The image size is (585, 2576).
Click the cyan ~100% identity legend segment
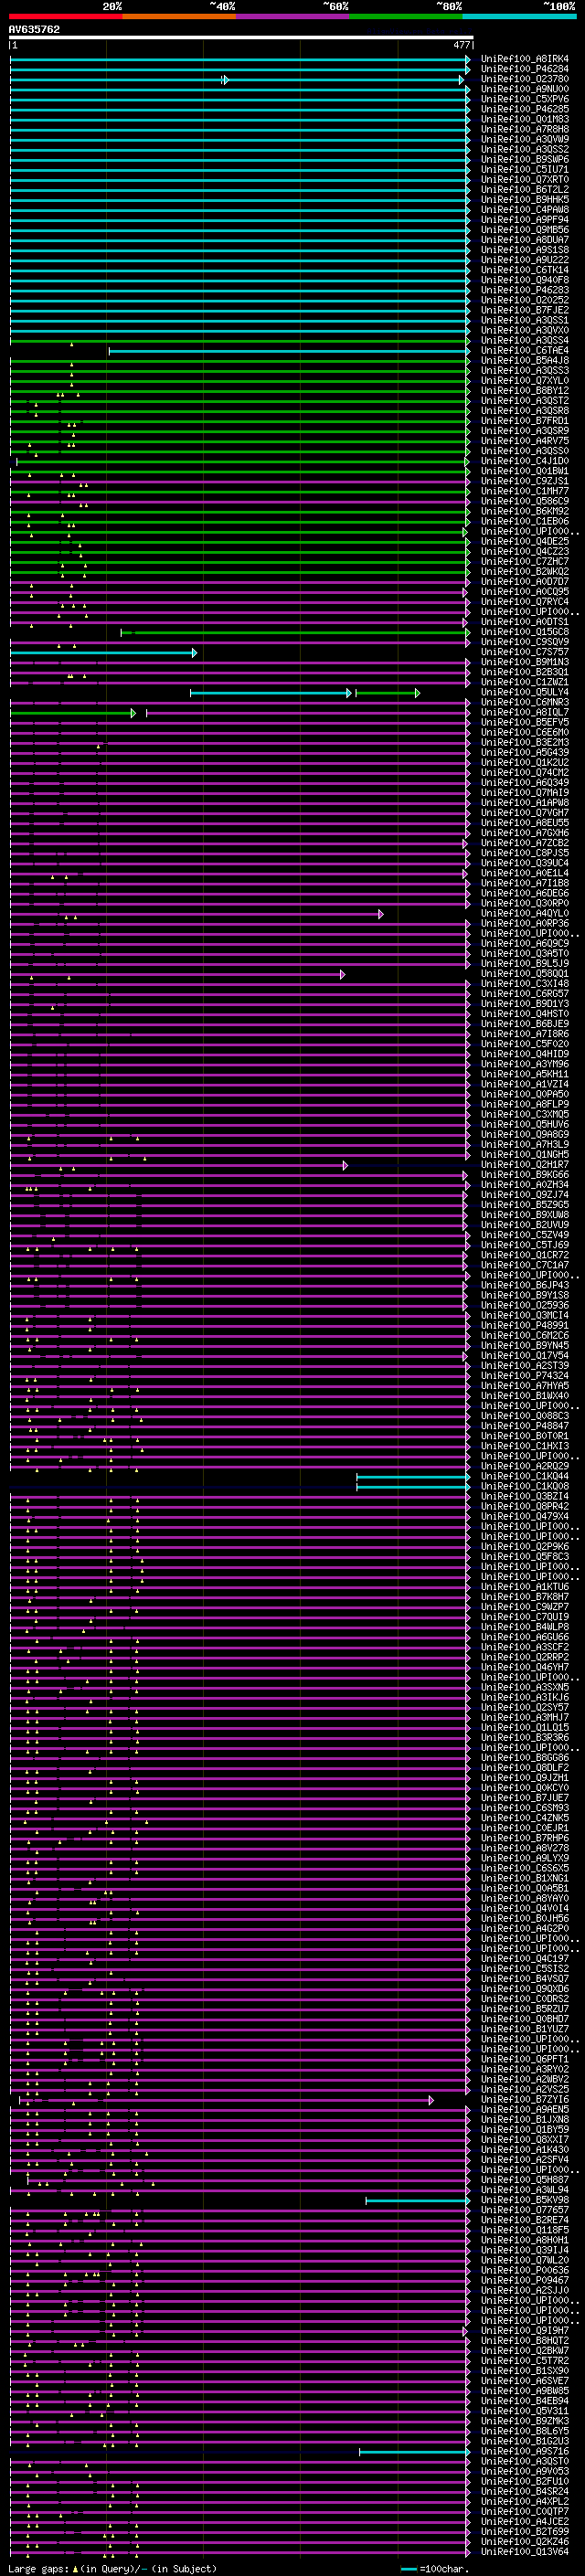[519, 16]
